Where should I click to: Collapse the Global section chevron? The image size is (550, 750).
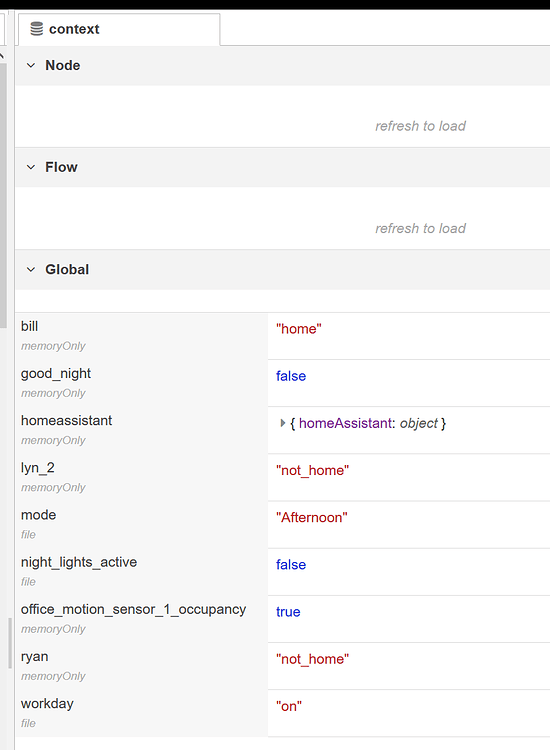click(x=31, y=269)
